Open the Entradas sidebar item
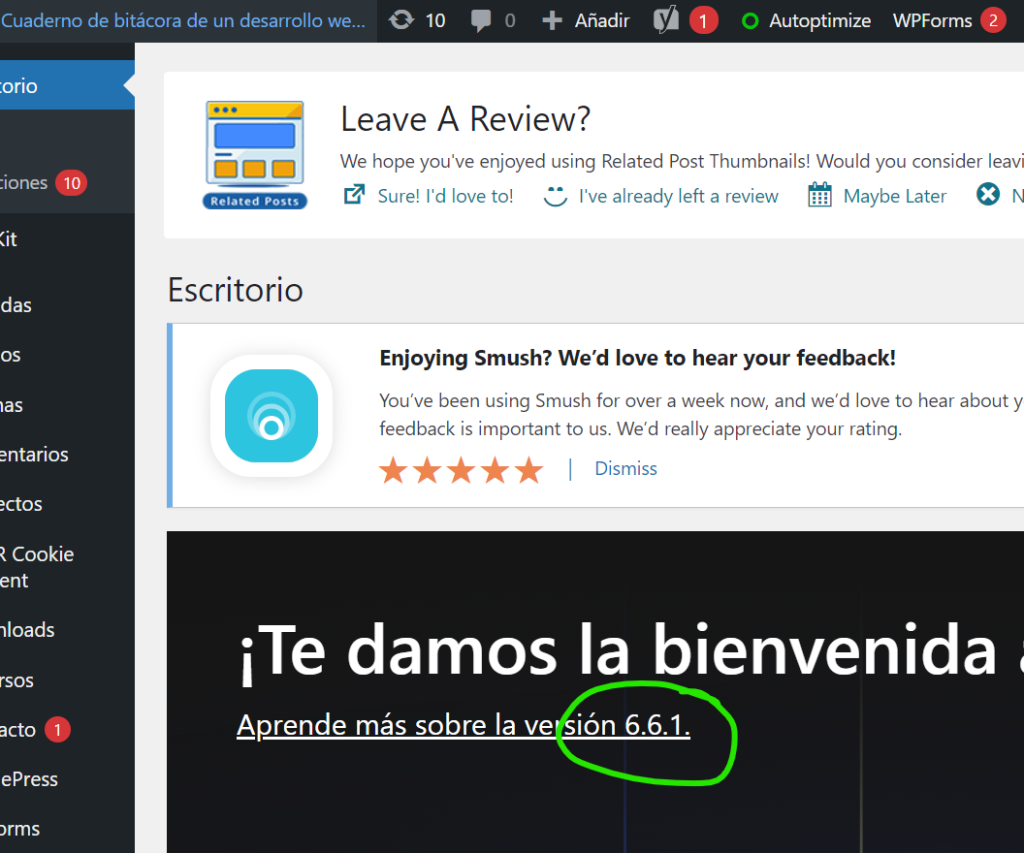The image size is (1024, 853). click(x=65, y=305)
